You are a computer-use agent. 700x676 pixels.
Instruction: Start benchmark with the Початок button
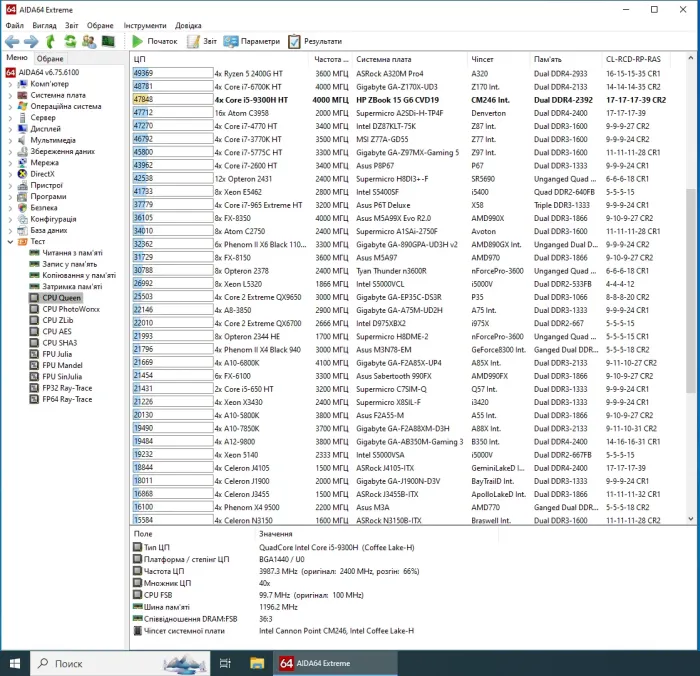tap(154, 41)
